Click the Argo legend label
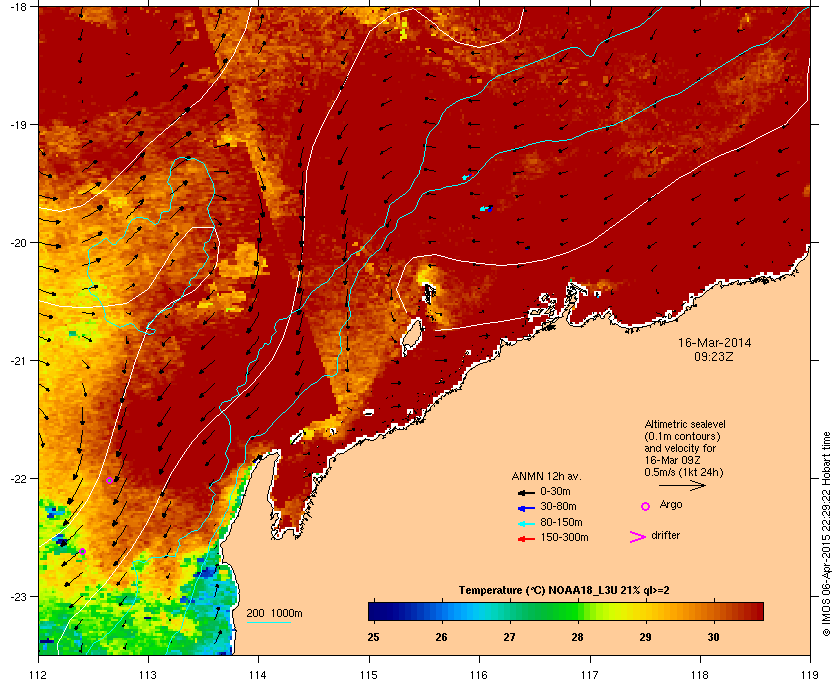The height and width of the screenshot is (680, 840). click(x=671, y=505)
